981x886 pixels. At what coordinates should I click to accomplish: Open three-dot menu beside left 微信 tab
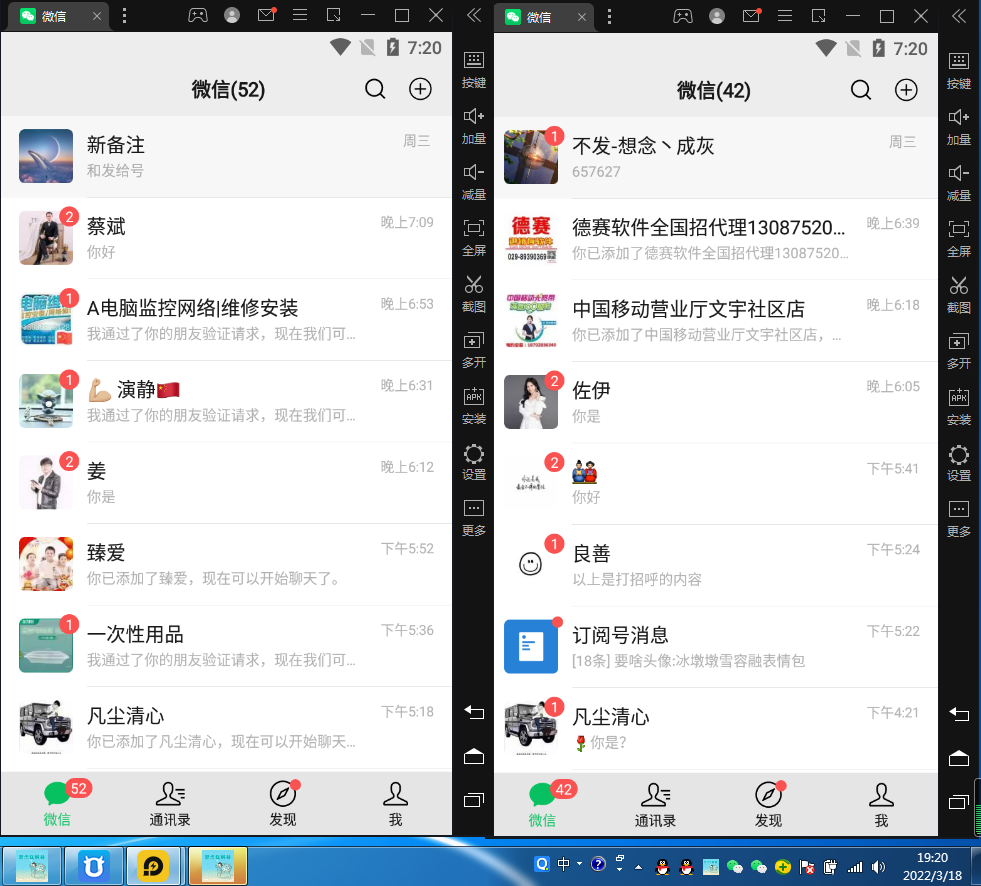125,16
